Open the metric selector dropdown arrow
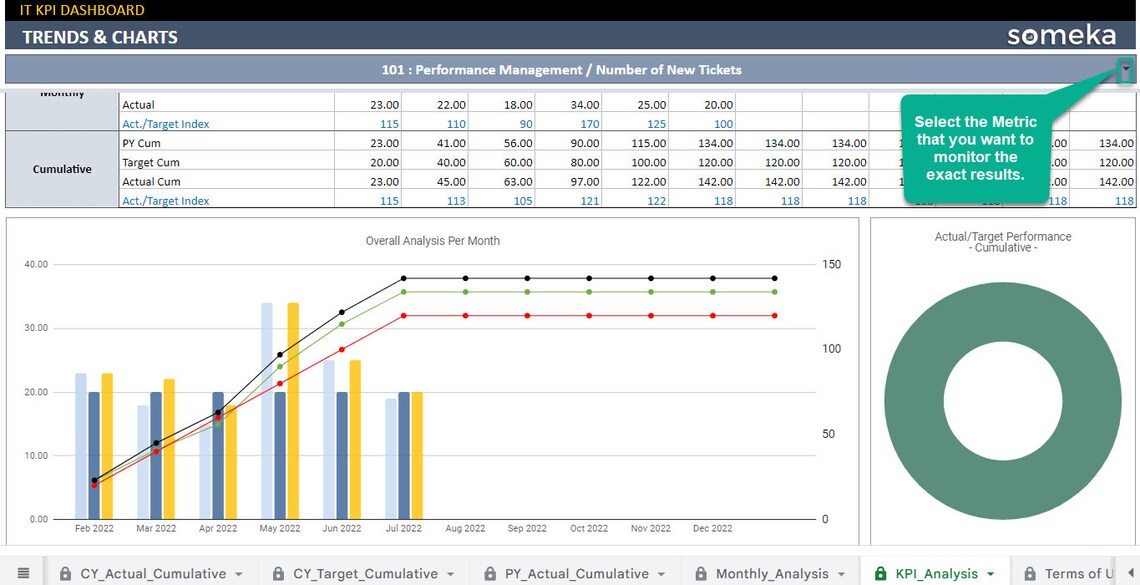 tap(1125, 70)
